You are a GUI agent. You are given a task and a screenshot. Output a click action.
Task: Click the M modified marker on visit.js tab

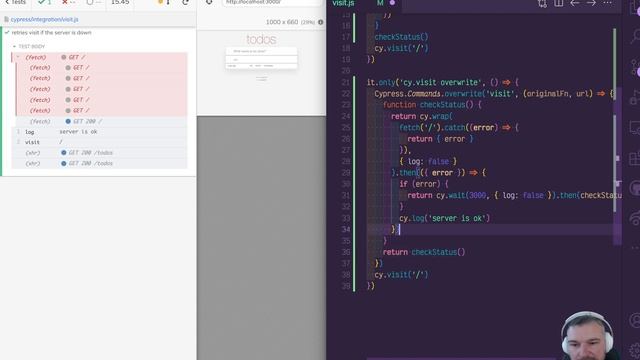[x=380, y=3]
